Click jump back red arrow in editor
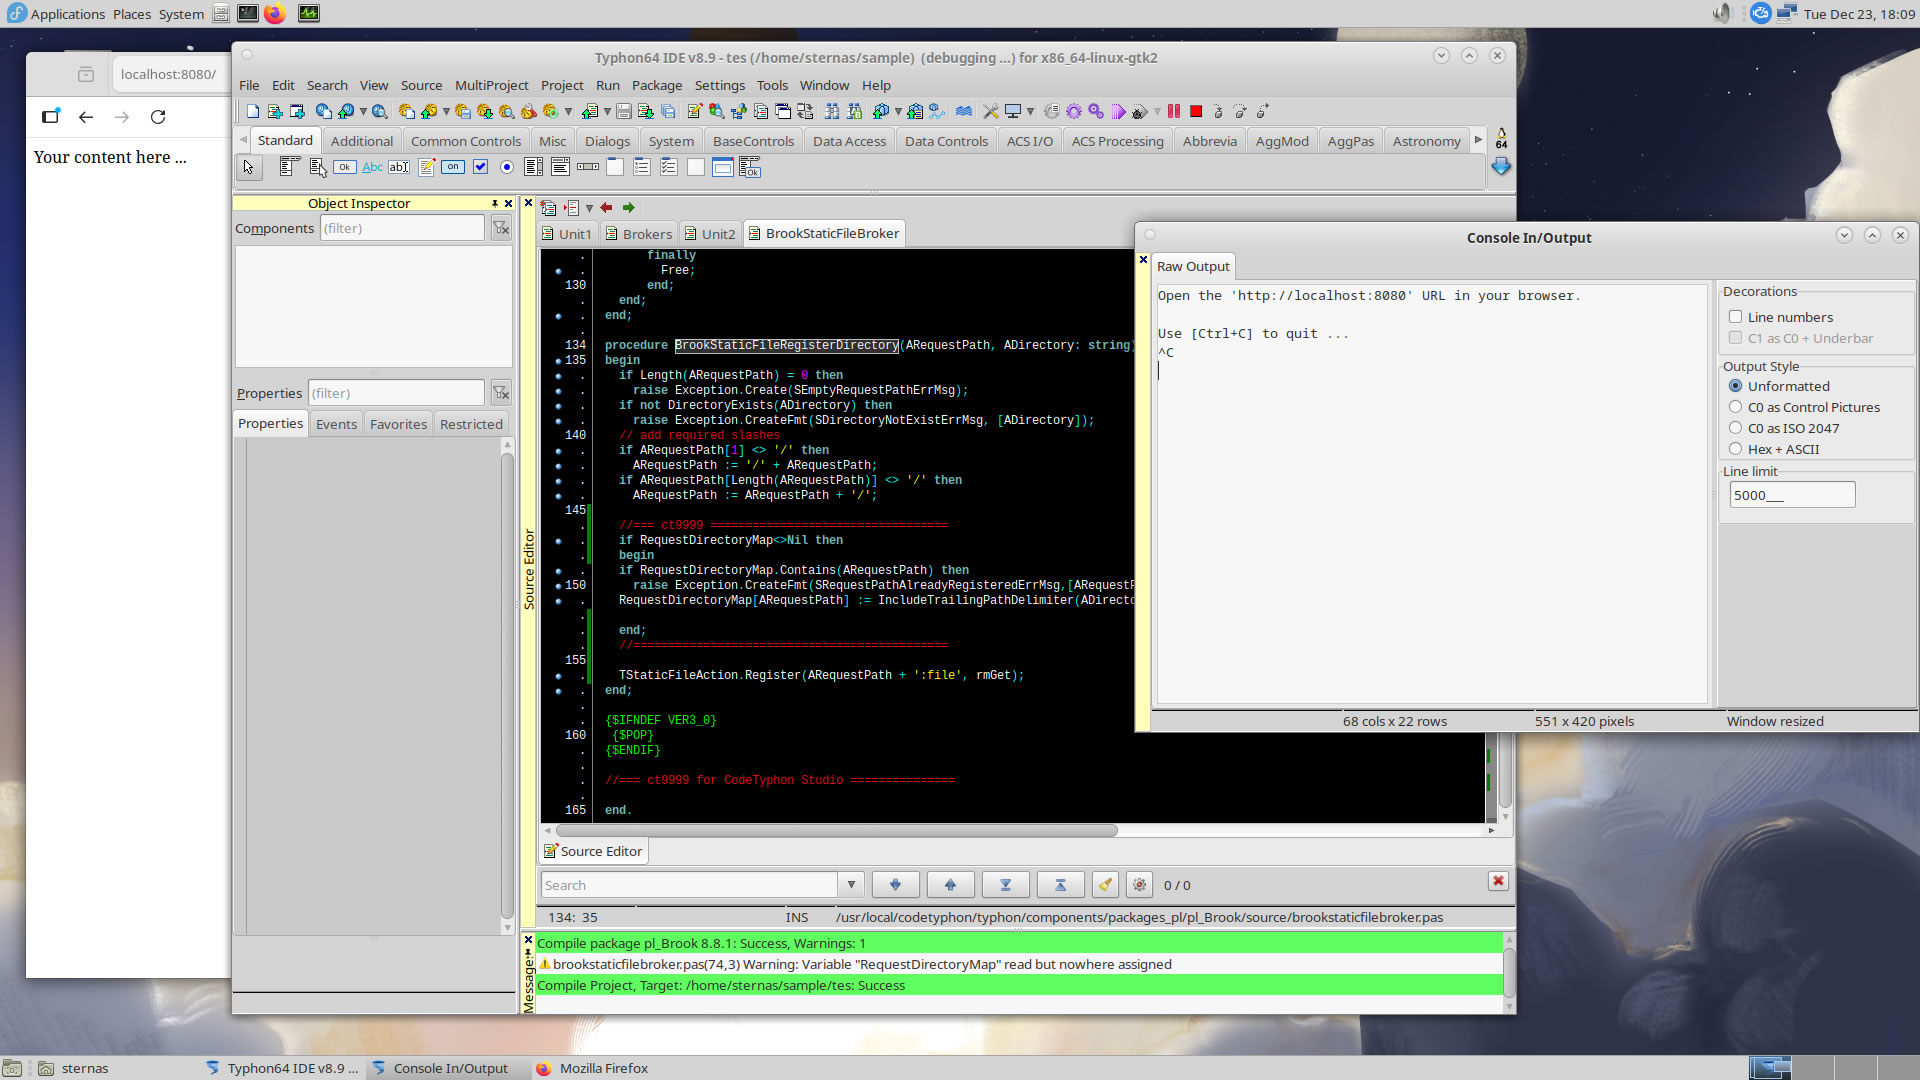Image resolution: width=1920 pixels, height=1080 pixels. pos(606,208)
